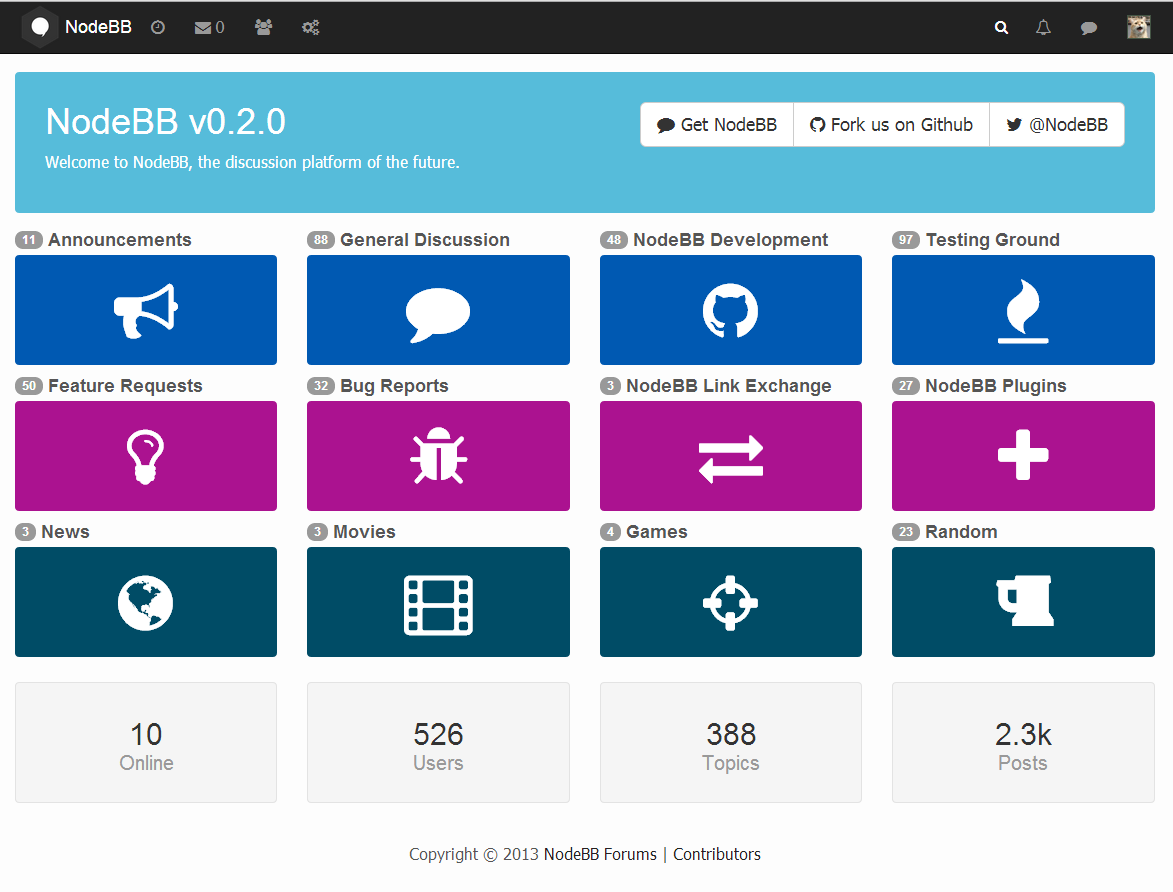Click the Welcome to NodeBB tagline text
1173x892 pixels.
[252, 162]
